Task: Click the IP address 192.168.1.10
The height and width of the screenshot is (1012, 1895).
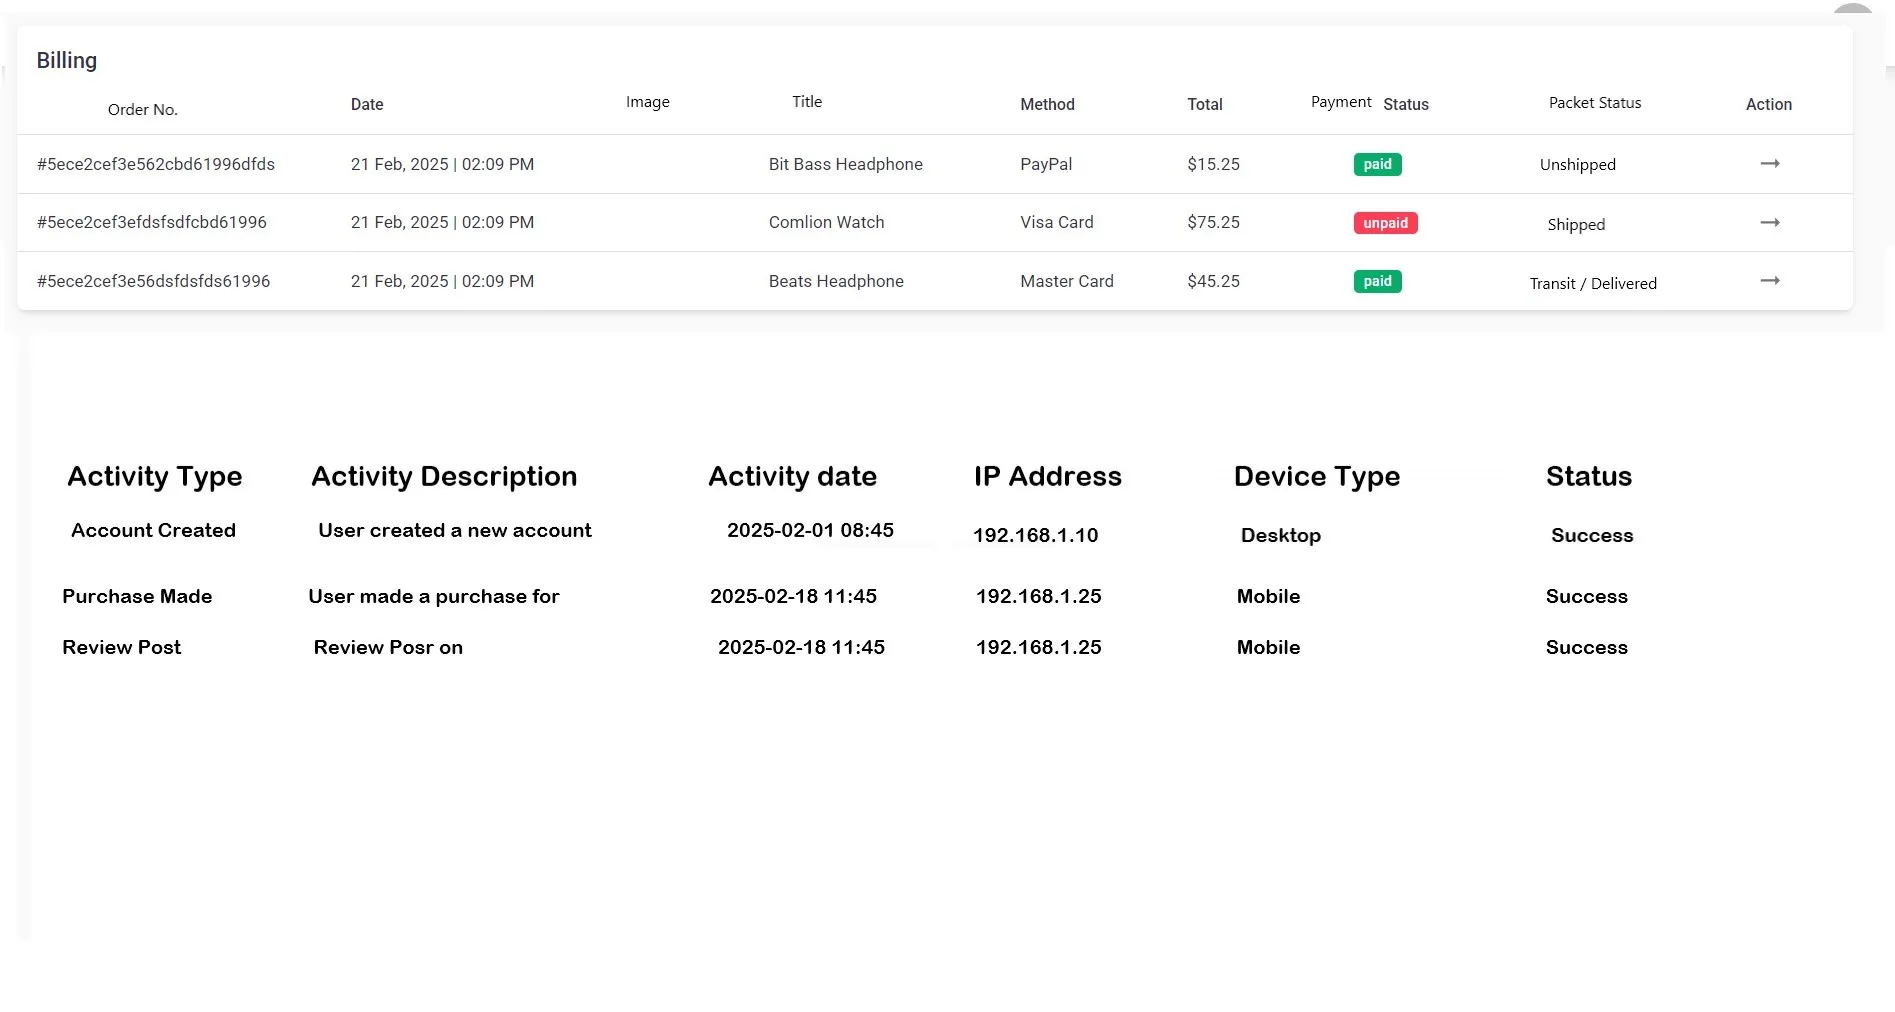Action: [x=1035, y=536]
